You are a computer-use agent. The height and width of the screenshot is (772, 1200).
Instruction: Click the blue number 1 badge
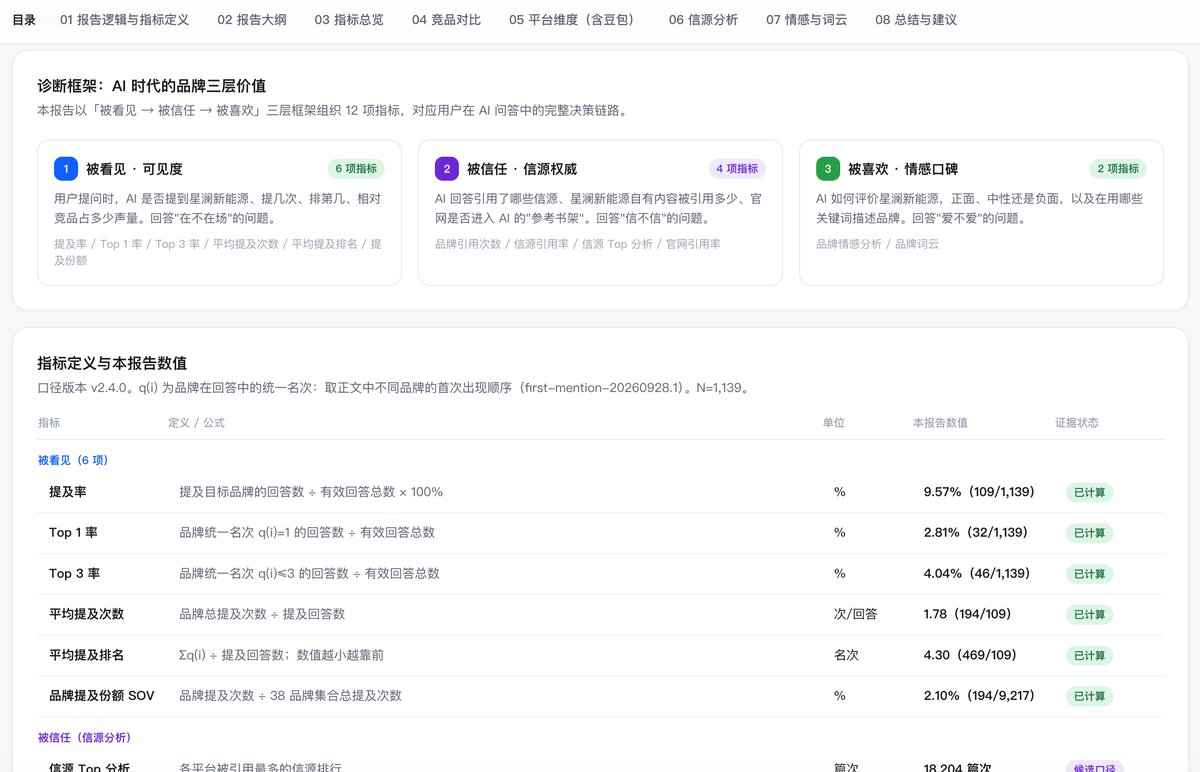coord(65,168)
